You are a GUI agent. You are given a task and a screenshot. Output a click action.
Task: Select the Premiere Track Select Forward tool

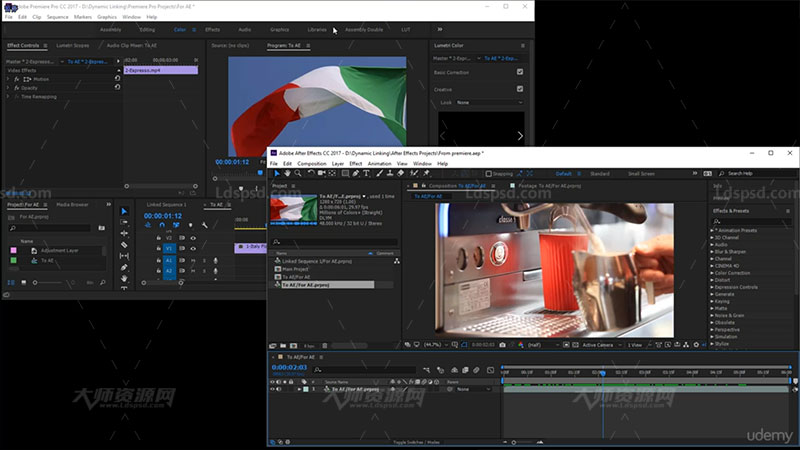124,222
